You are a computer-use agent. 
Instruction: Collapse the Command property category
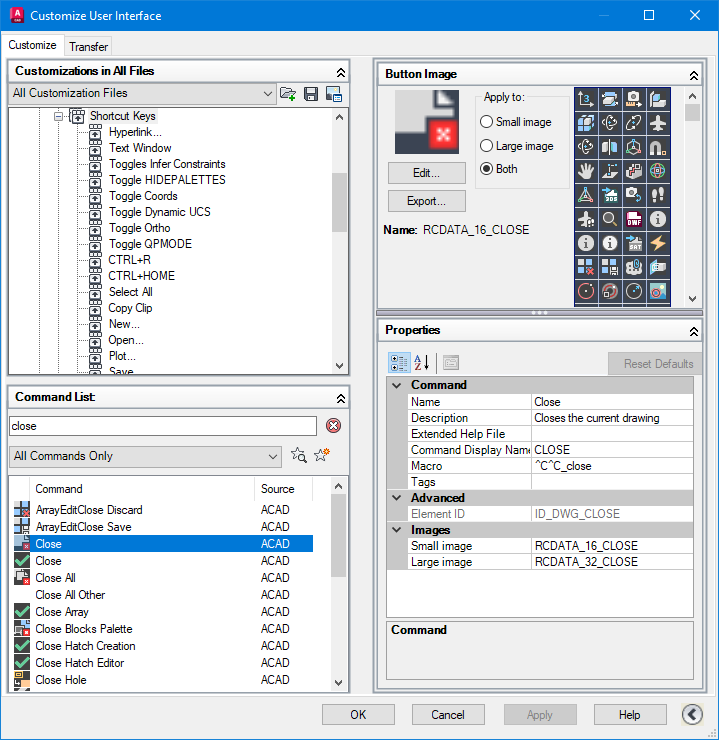tap(397, 385)
